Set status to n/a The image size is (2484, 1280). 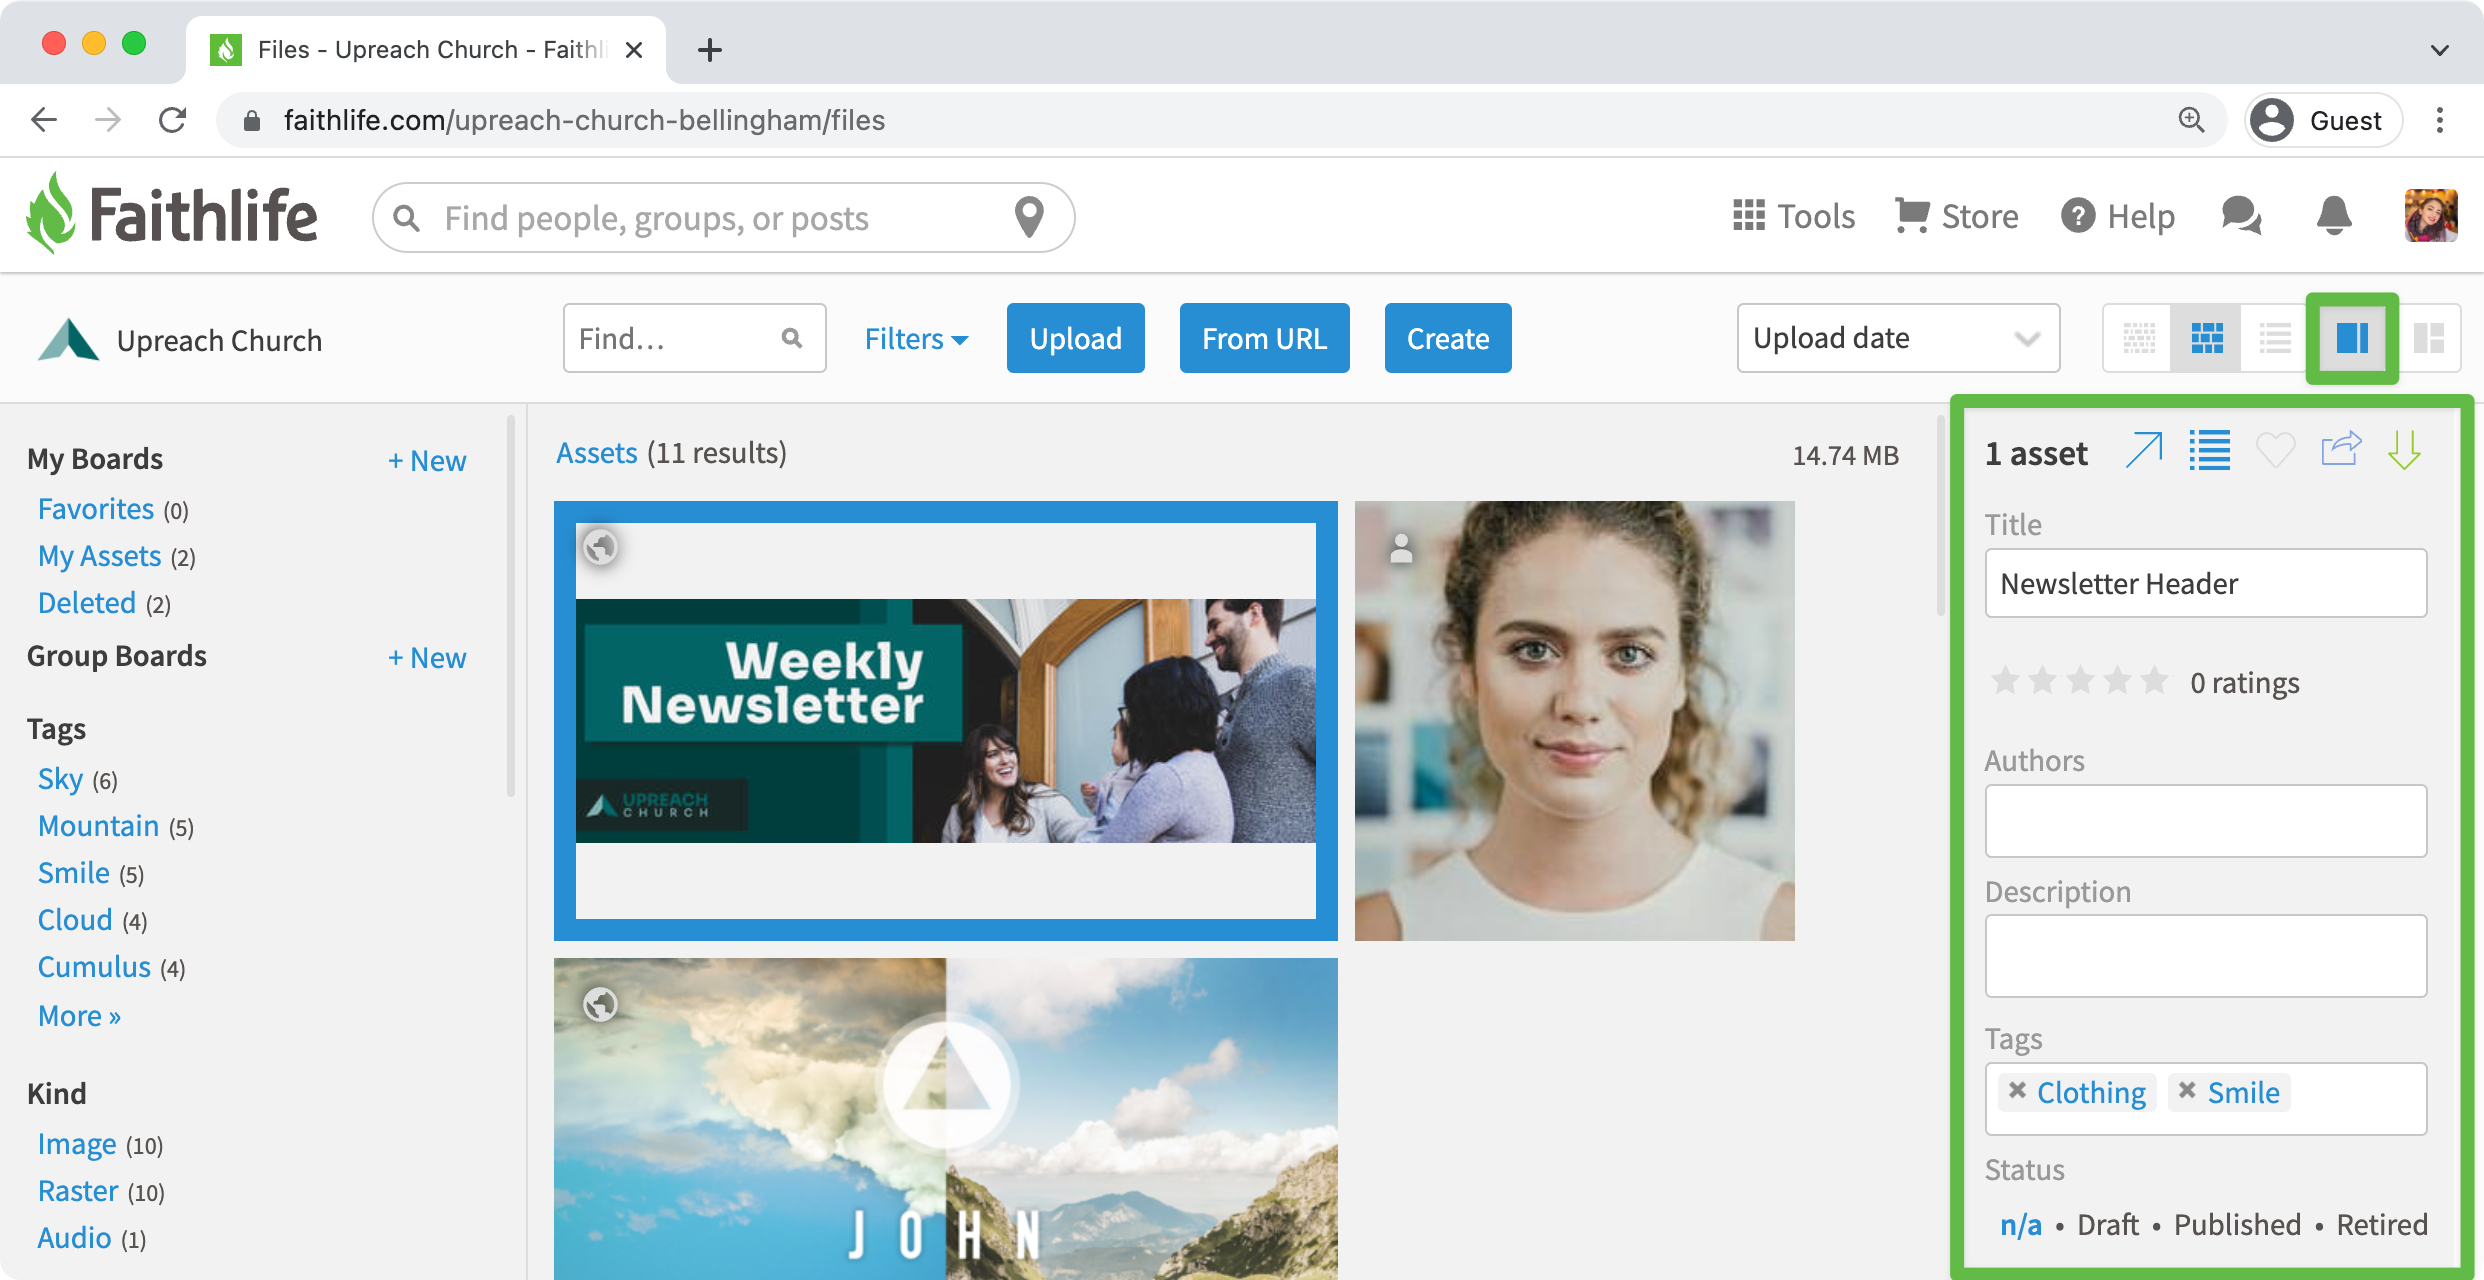click(2020, 1225)
